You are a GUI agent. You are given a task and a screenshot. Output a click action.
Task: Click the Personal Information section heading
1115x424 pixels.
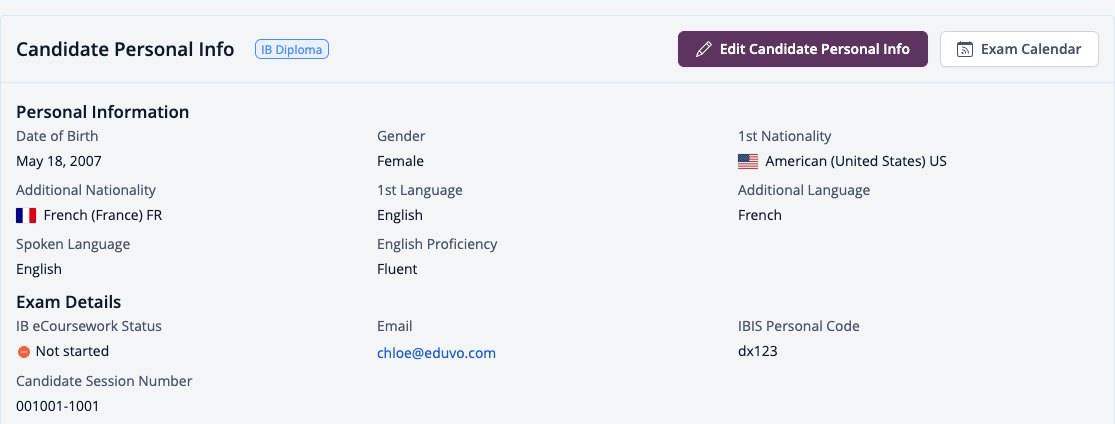(x=102, y=112)
